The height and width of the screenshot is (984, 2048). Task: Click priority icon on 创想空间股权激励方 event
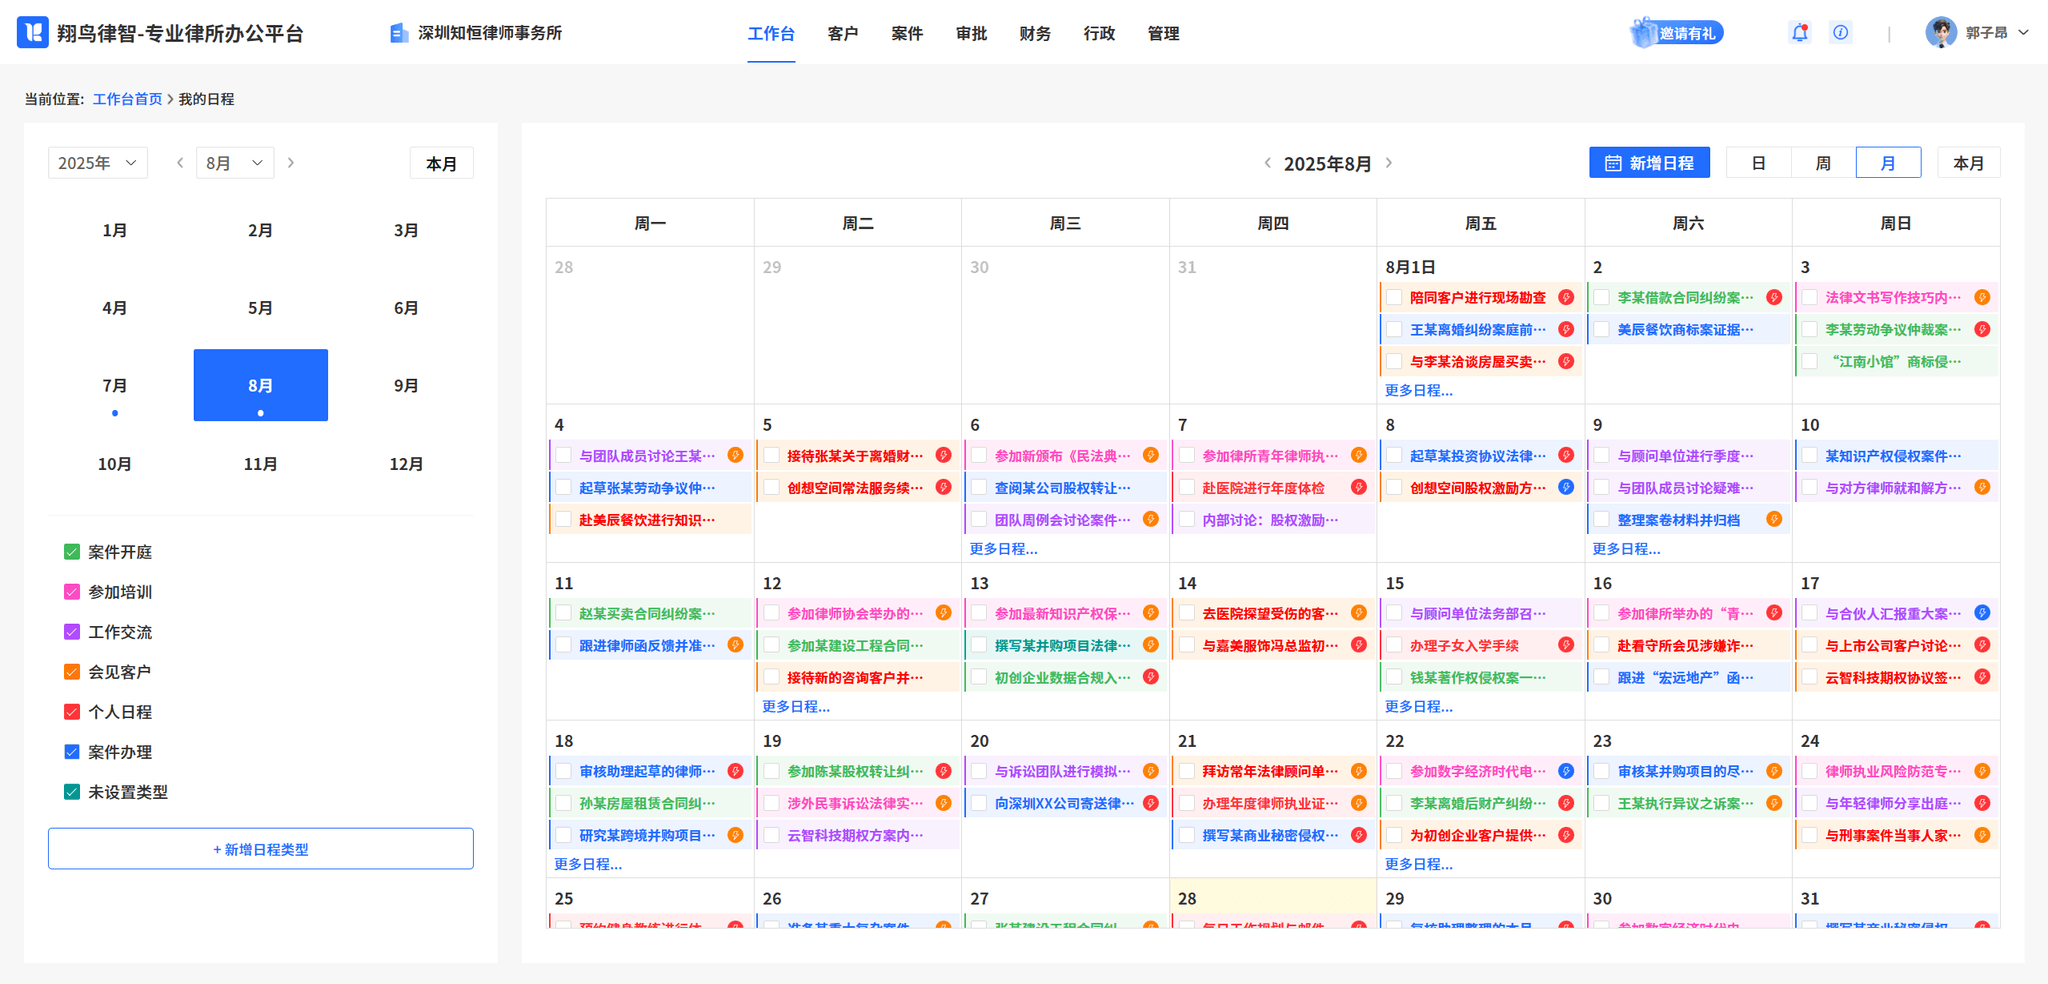(1566, 488)
